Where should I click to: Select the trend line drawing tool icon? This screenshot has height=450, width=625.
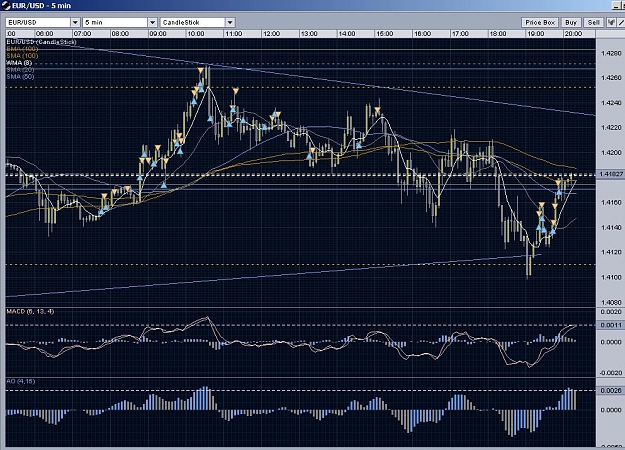click(x=621, y=22)
